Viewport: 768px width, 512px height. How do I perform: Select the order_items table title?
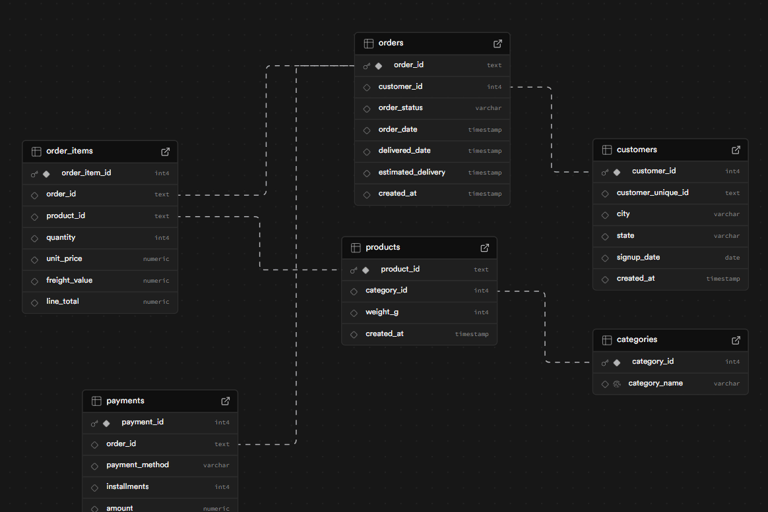(x=70, y=151)
